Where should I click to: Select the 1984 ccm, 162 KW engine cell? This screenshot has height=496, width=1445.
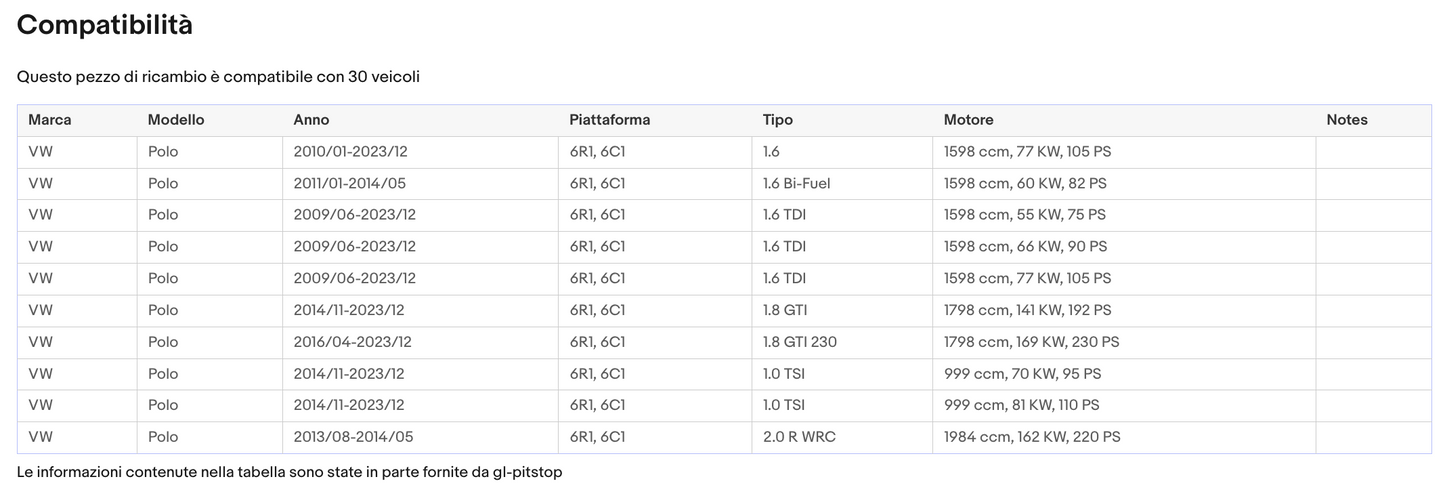1031,437
